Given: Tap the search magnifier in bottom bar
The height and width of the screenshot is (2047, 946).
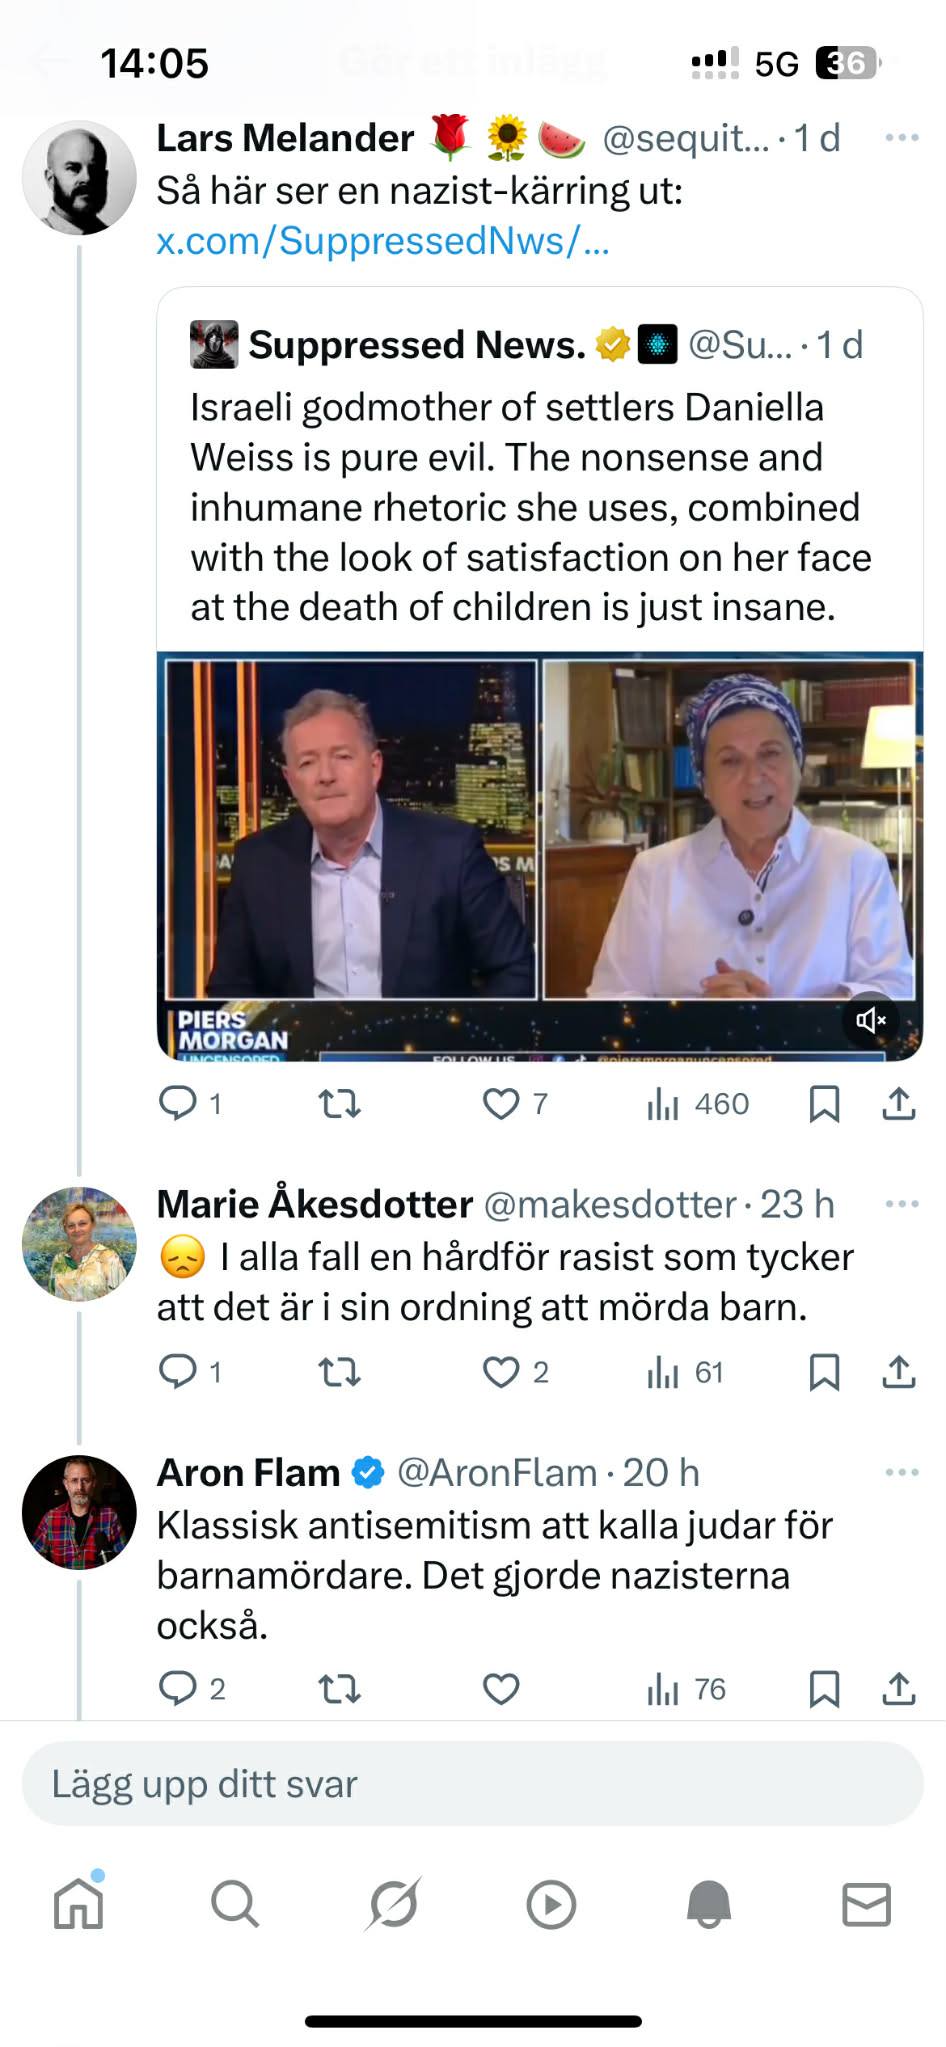Looking at the screenshot, I should [x=235, y=1904].
